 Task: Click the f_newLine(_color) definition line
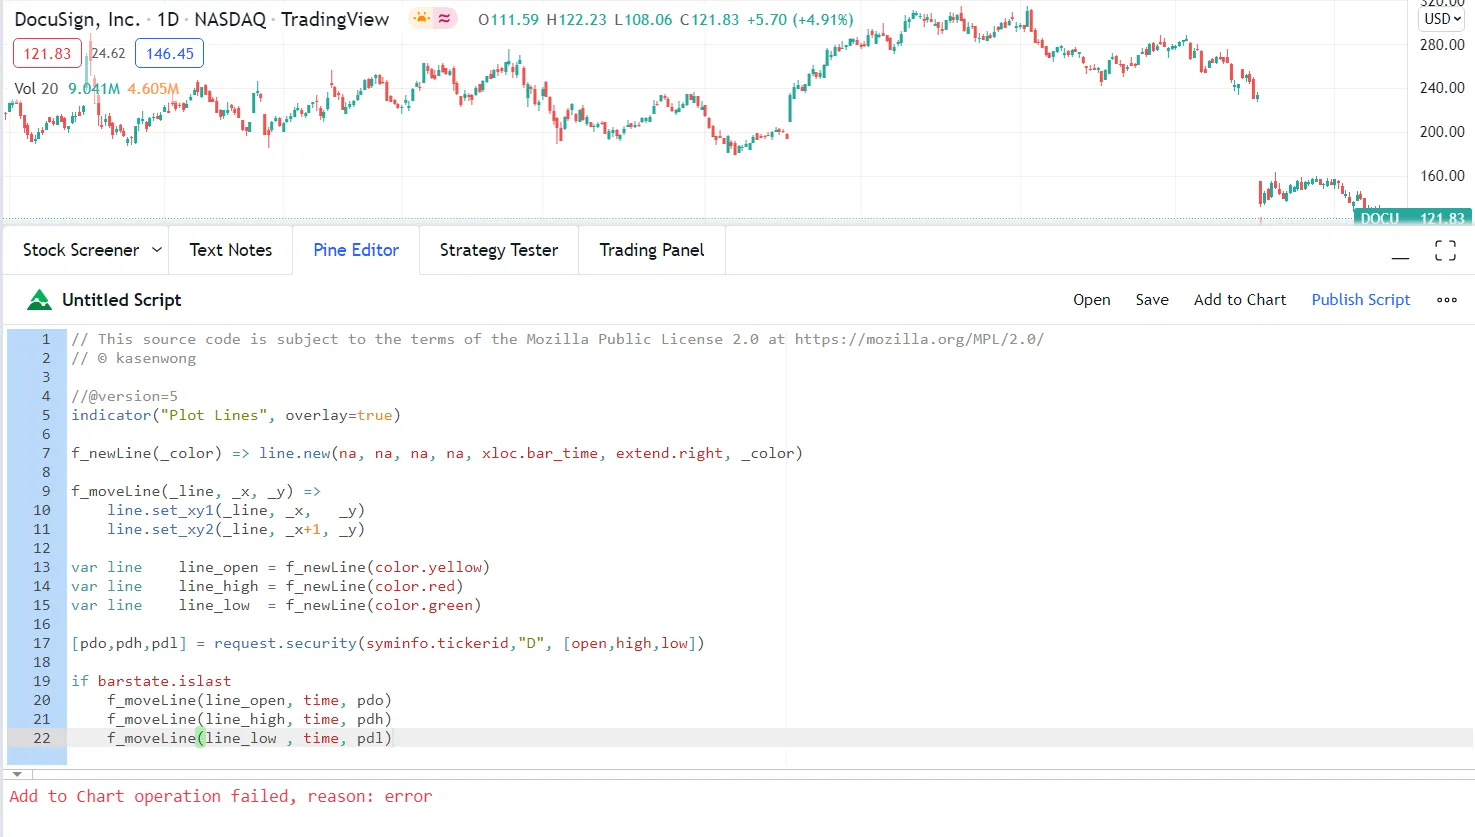[436, 454]
